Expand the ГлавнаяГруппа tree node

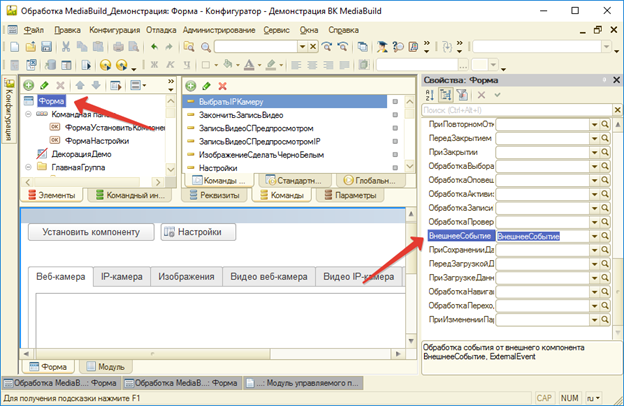pyautogui.click(x=29, y=168)
